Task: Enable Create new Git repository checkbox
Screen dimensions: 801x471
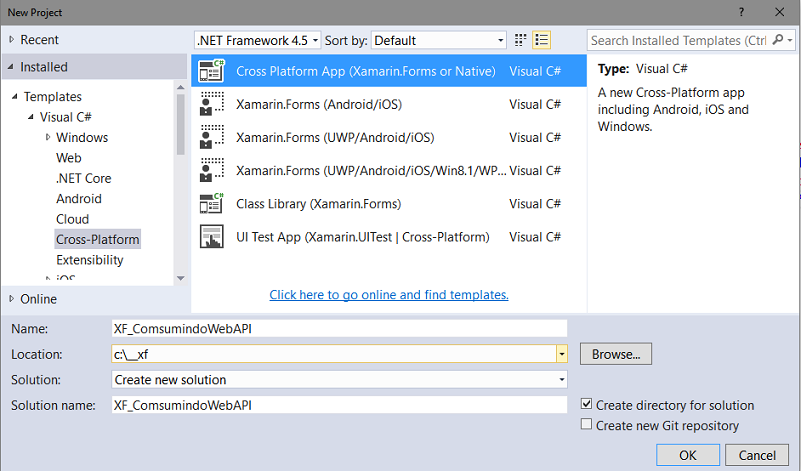Action: pyautogui.click(x=586, y=425)
